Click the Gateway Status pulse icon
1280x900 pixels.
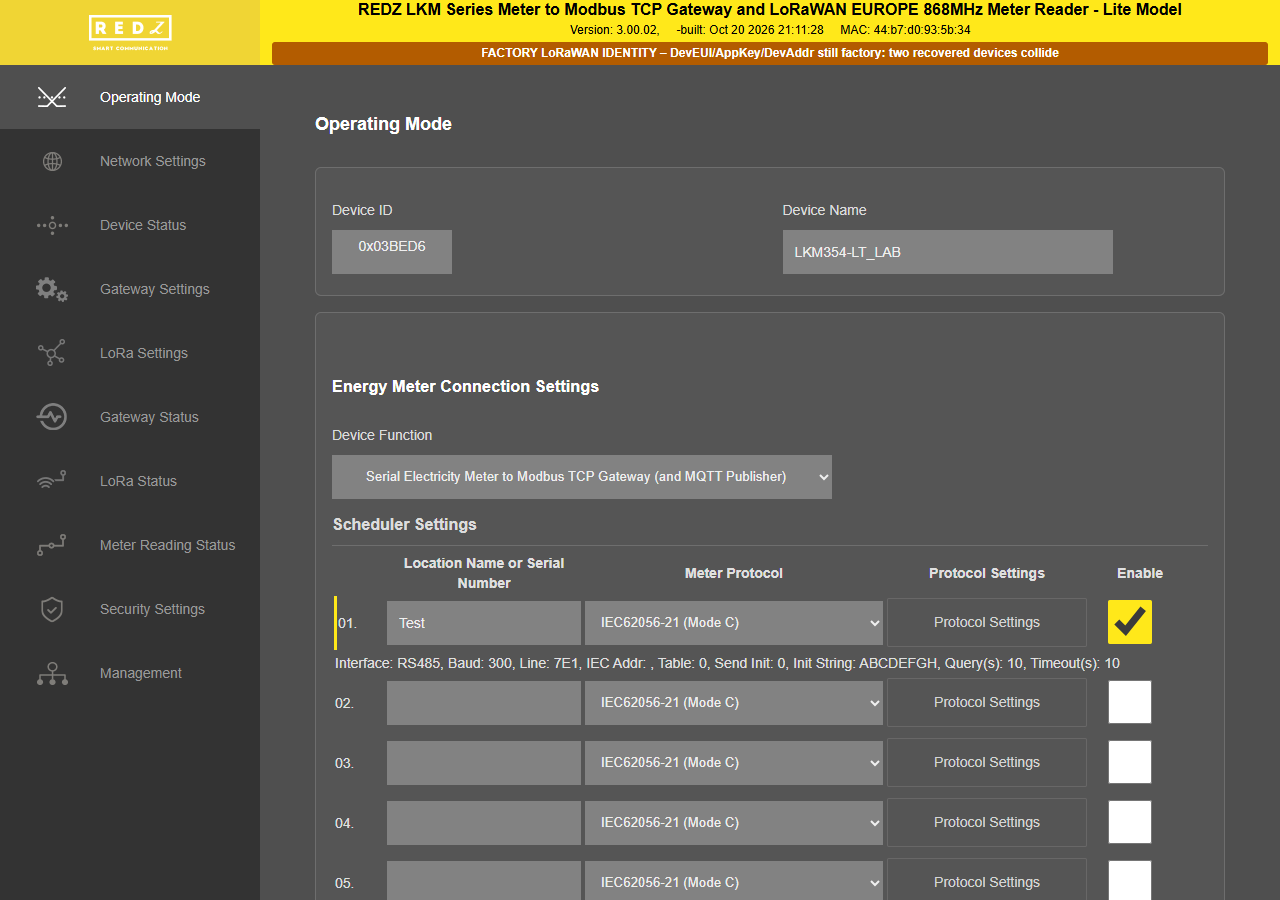pos(52,417)
